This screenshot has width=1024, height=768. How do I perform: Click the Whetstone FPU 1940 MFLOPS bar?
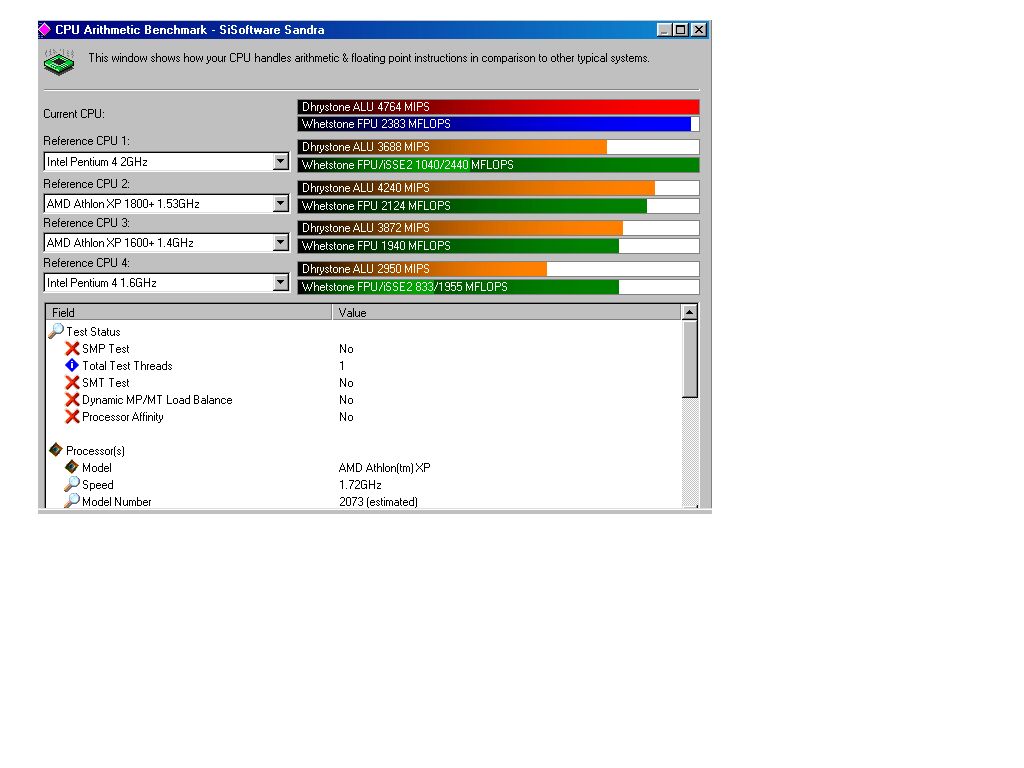pos(498,246)
